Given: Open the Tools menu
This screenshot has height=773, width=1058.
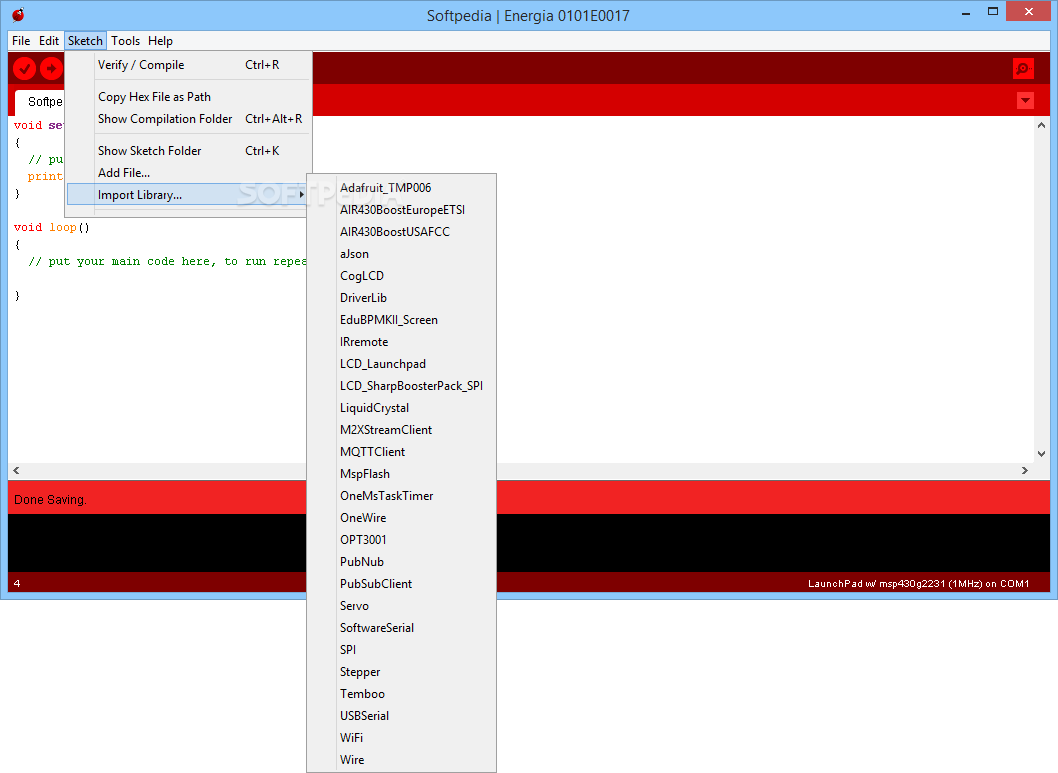Looking at the screenshot, I should [126, 40].
